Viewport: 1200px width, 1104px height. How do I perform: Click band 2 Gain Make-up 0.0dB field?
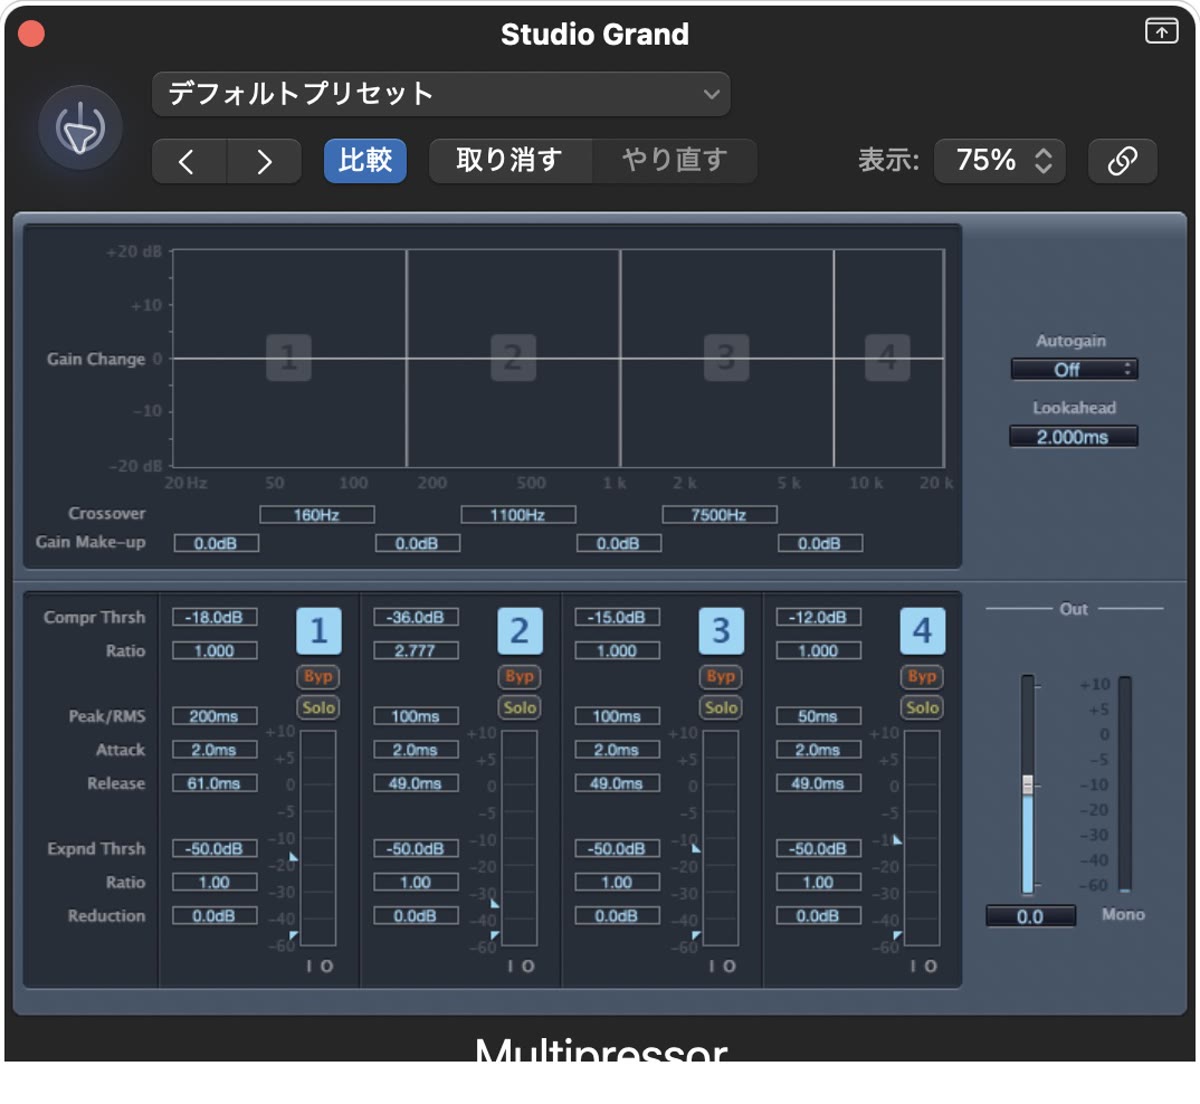(418, 543)
